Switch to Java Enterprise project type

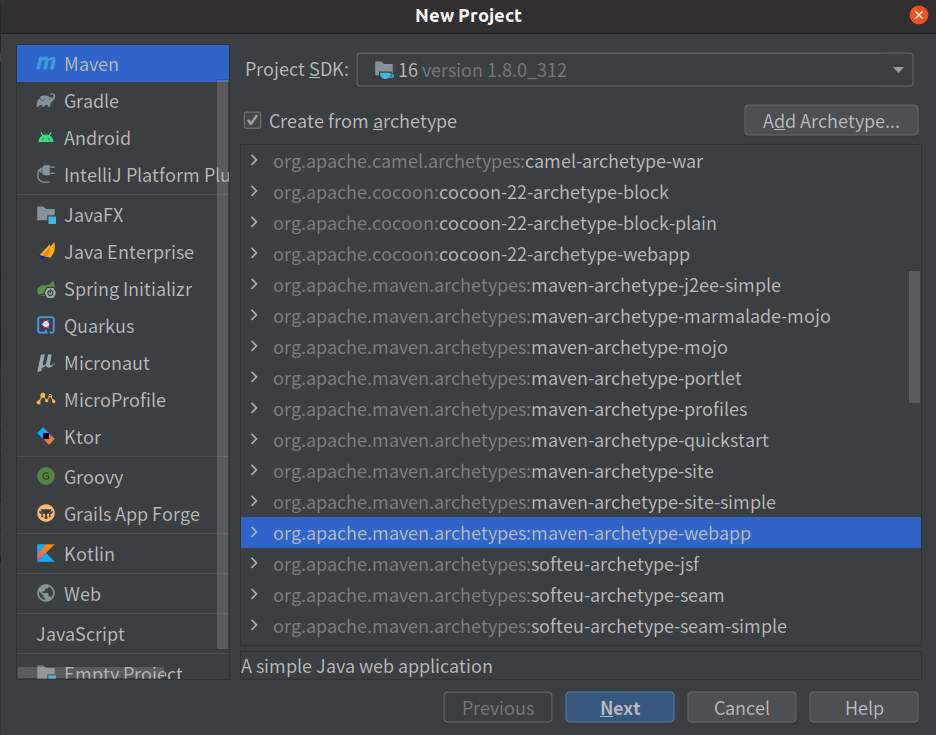pos(128,252)
